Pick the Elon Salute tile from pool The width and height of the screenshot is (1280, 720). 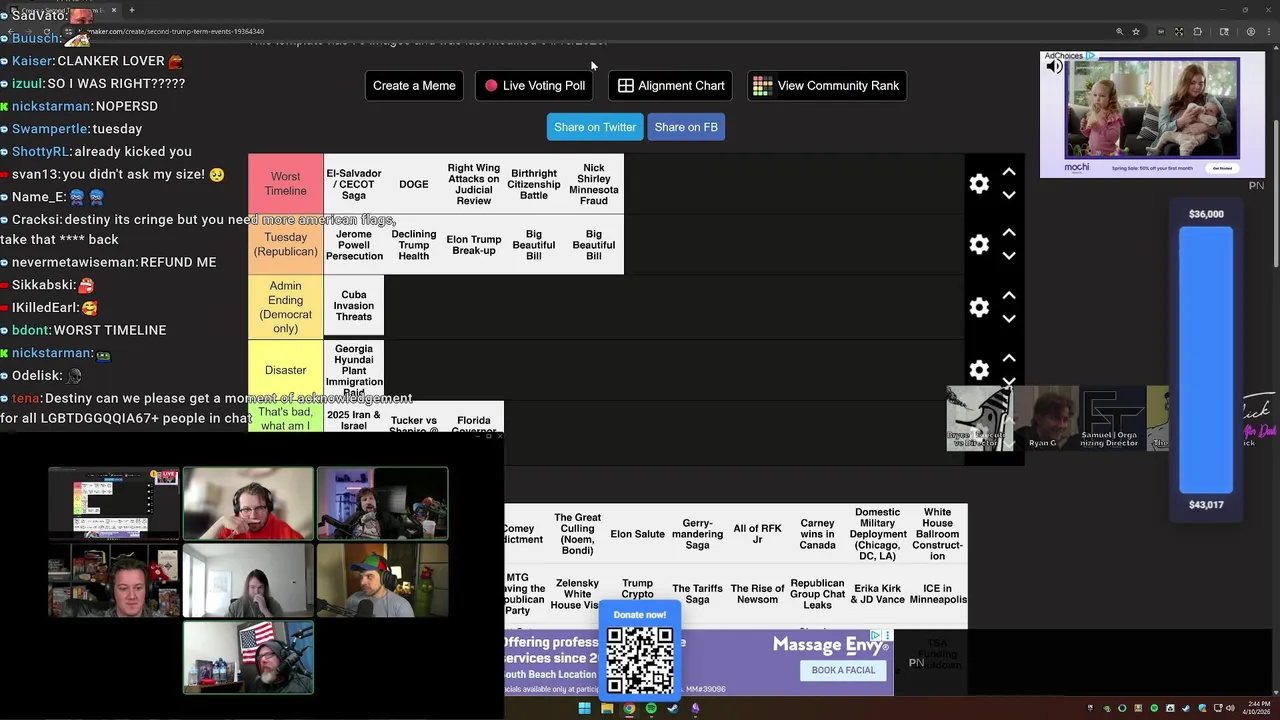[637, 534]
